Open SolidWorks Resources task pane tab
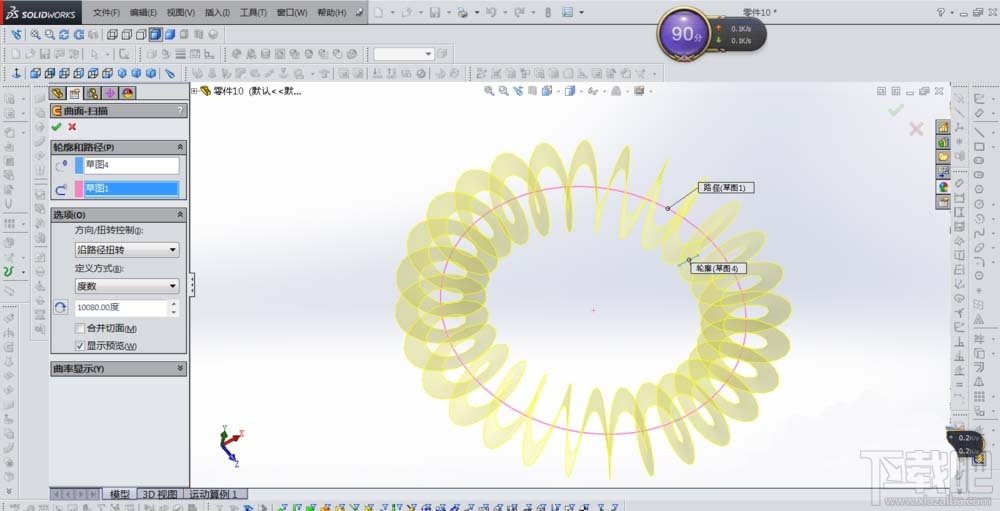The width and height of the screenshot is (1000, 511). tap(943, 127)
